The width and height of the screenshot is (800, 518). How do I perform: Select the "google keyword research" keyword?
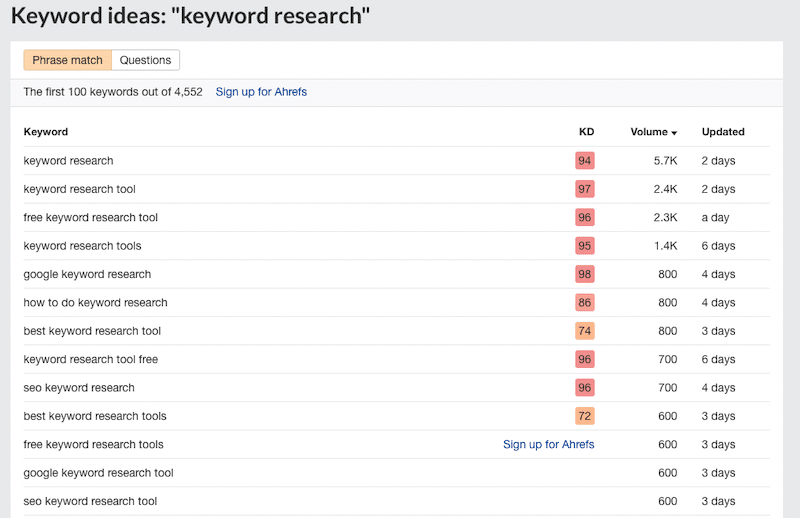pos(87,275)
